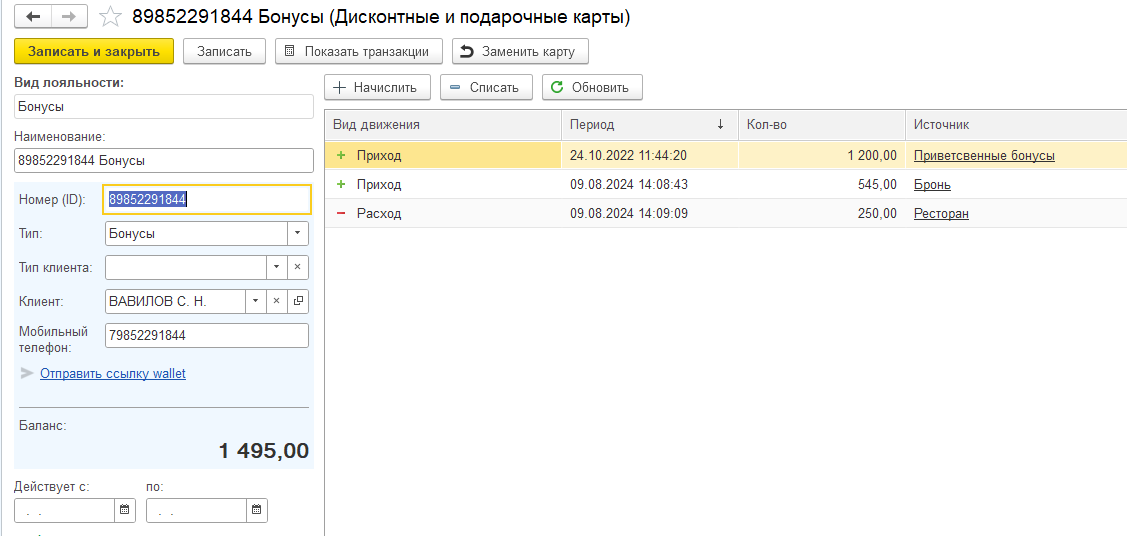Open calendar for 'Действует с' date

125,510
